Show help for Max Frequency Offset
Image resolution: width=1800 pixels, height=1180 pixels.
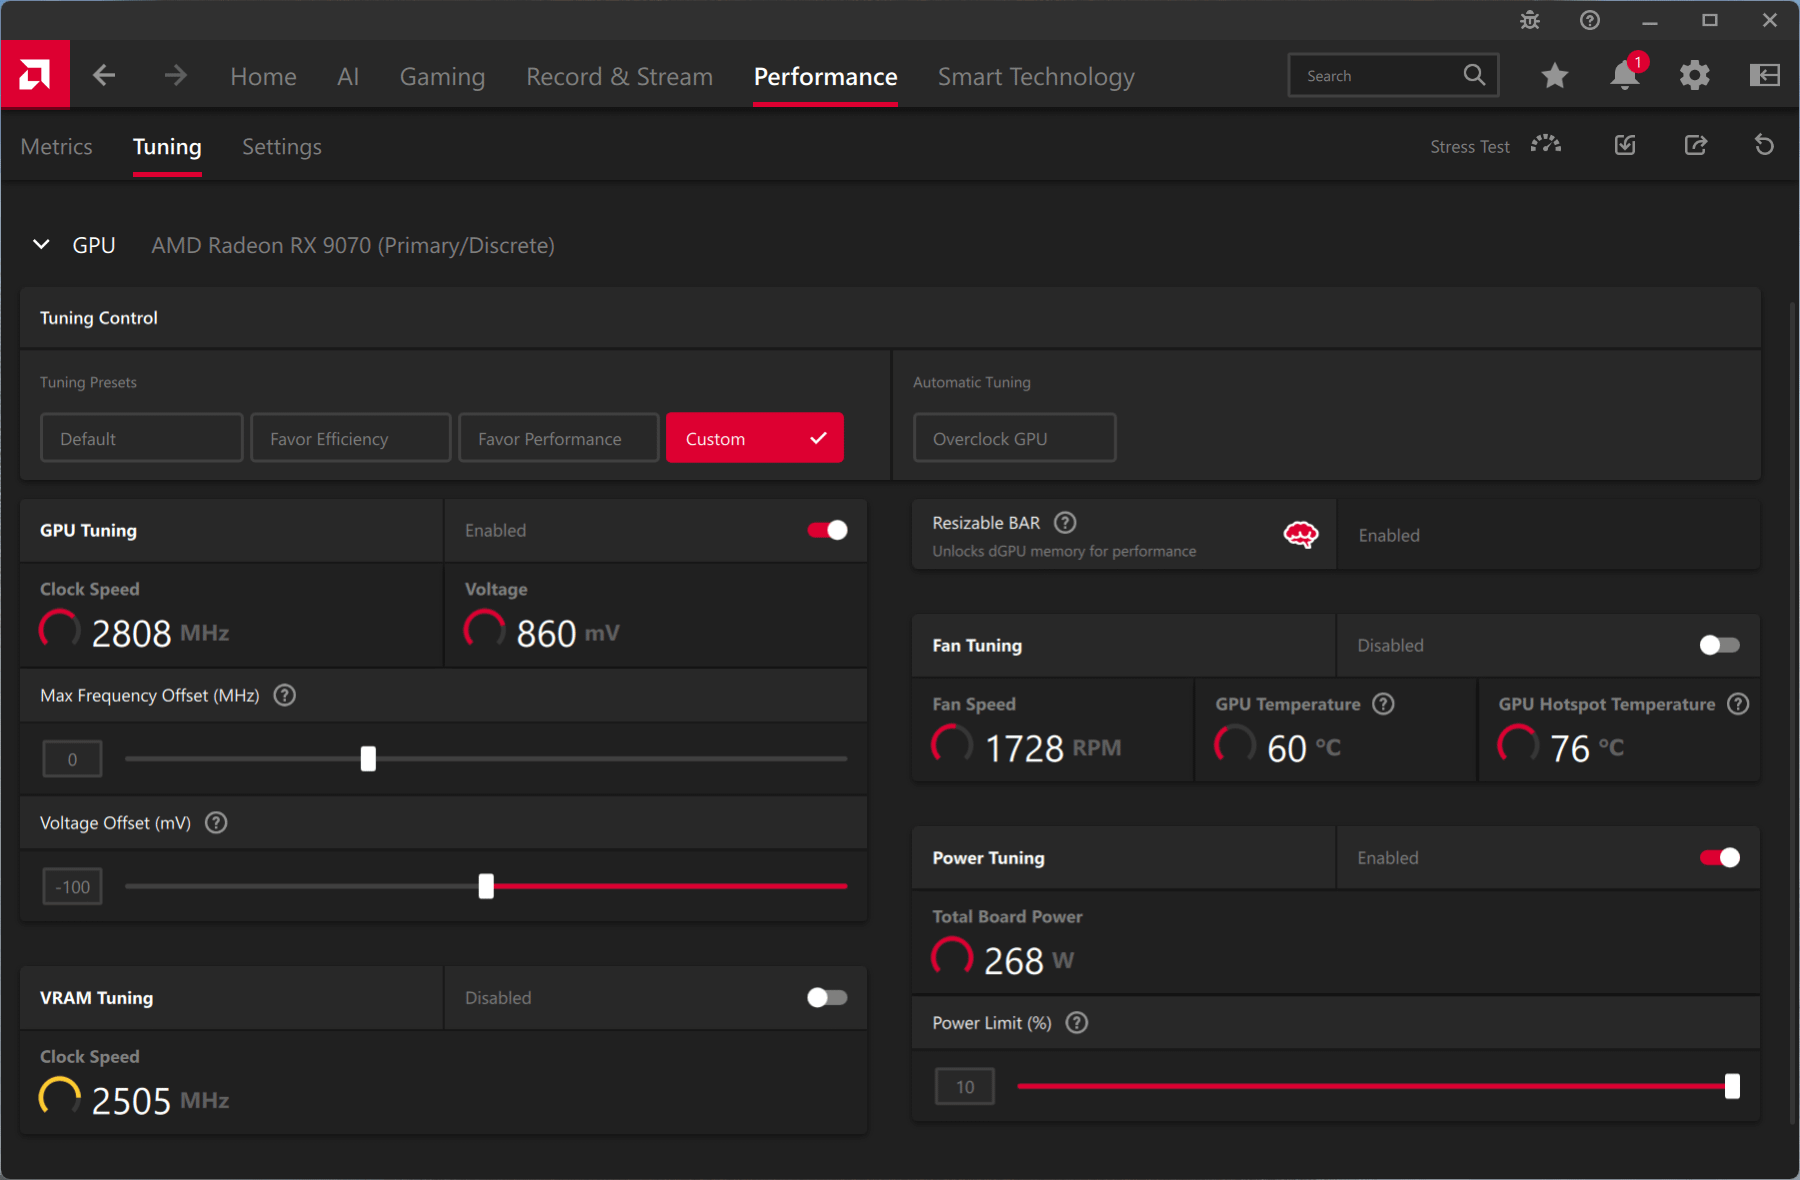(285, 695)
